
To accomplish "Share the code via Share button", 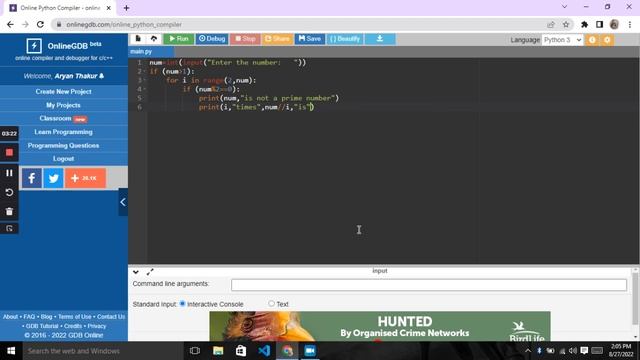I will click(x=277, y=39).
